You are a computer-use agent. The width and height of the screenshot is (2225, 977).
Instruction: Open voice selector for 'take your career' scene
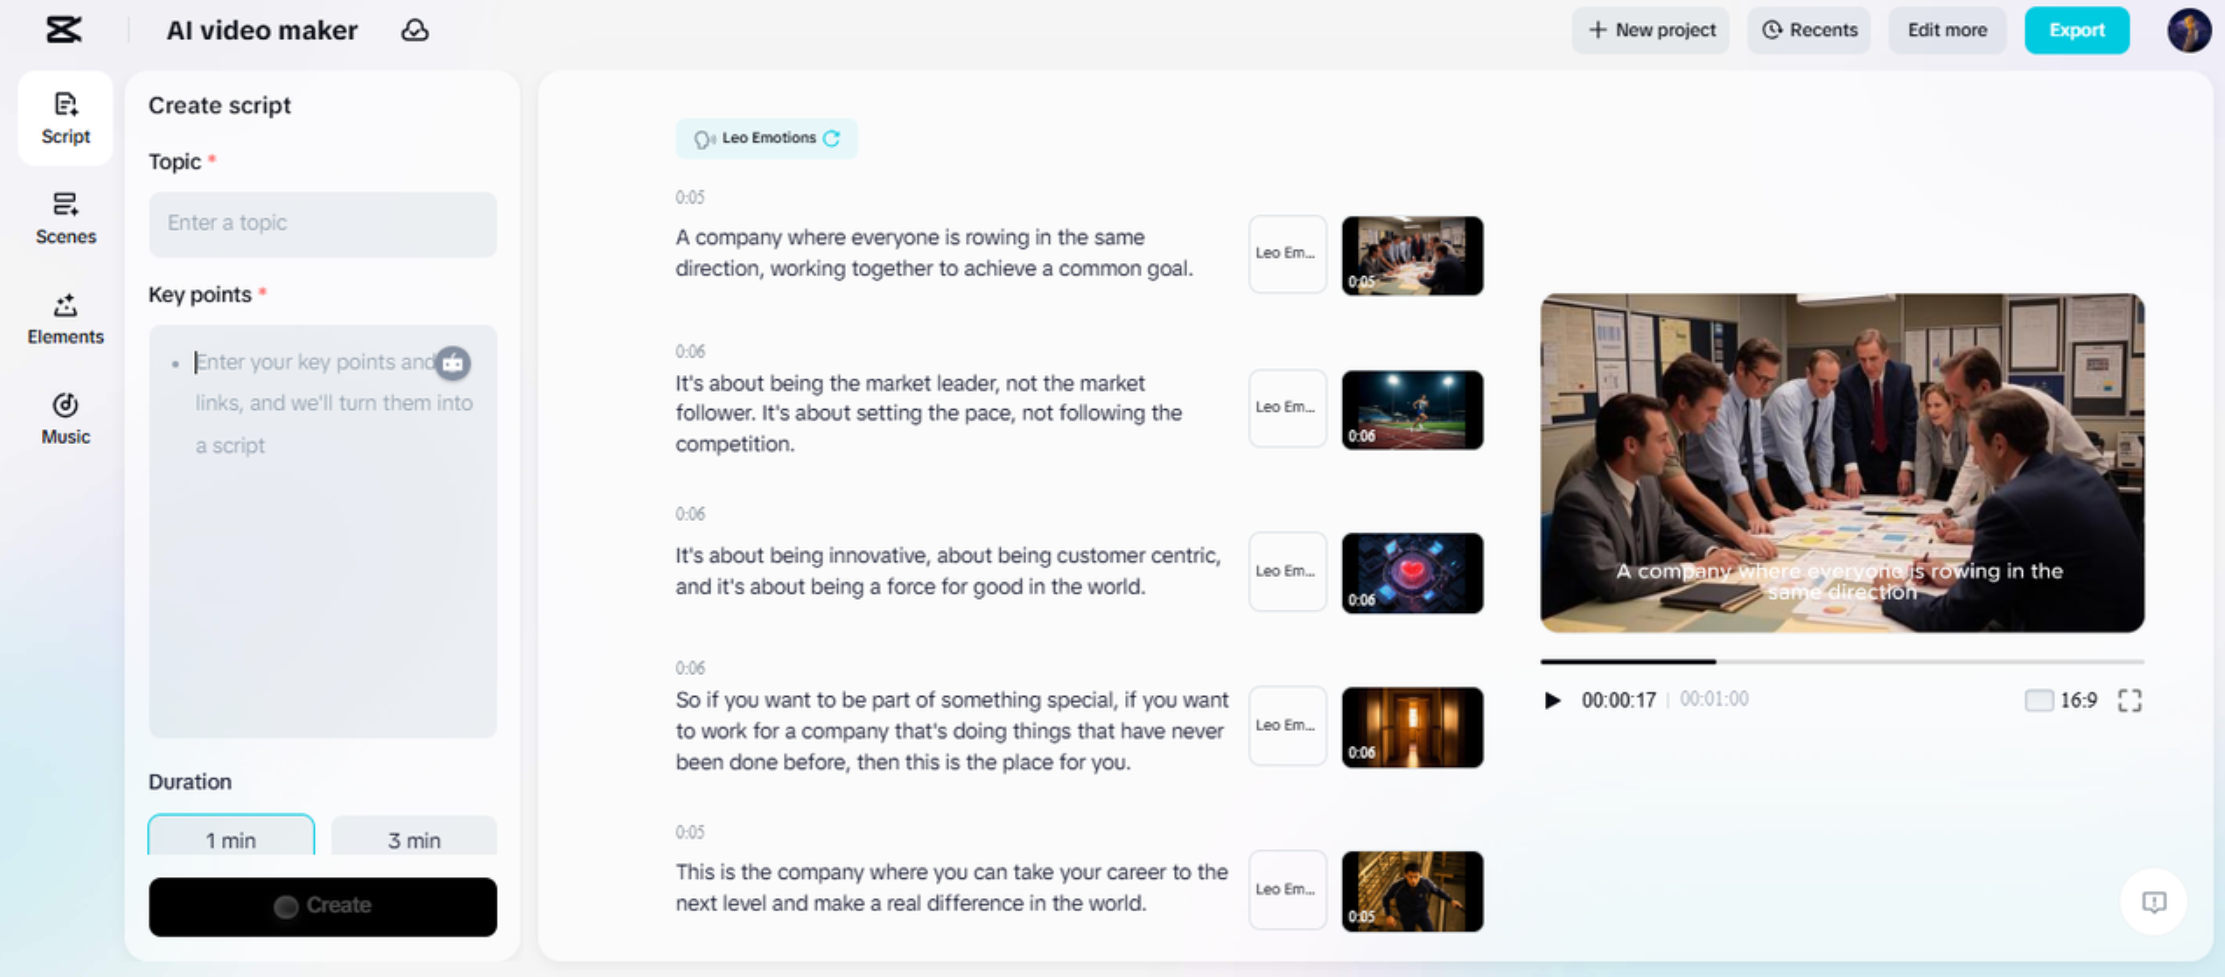[x=1288, y=890]
